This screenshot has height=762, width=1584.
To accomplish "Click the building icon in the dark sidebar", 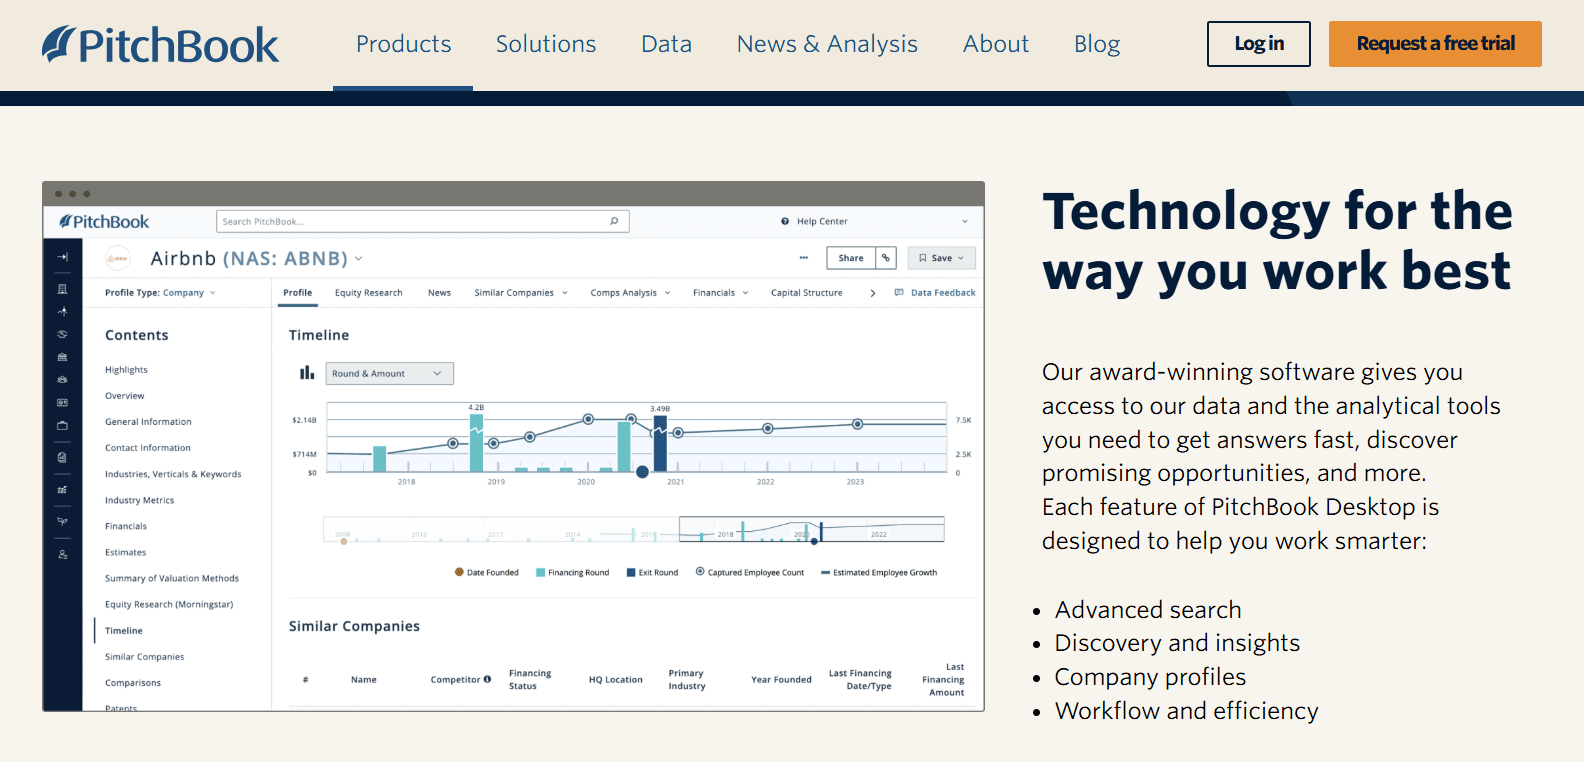I will (x=62, y=289).
